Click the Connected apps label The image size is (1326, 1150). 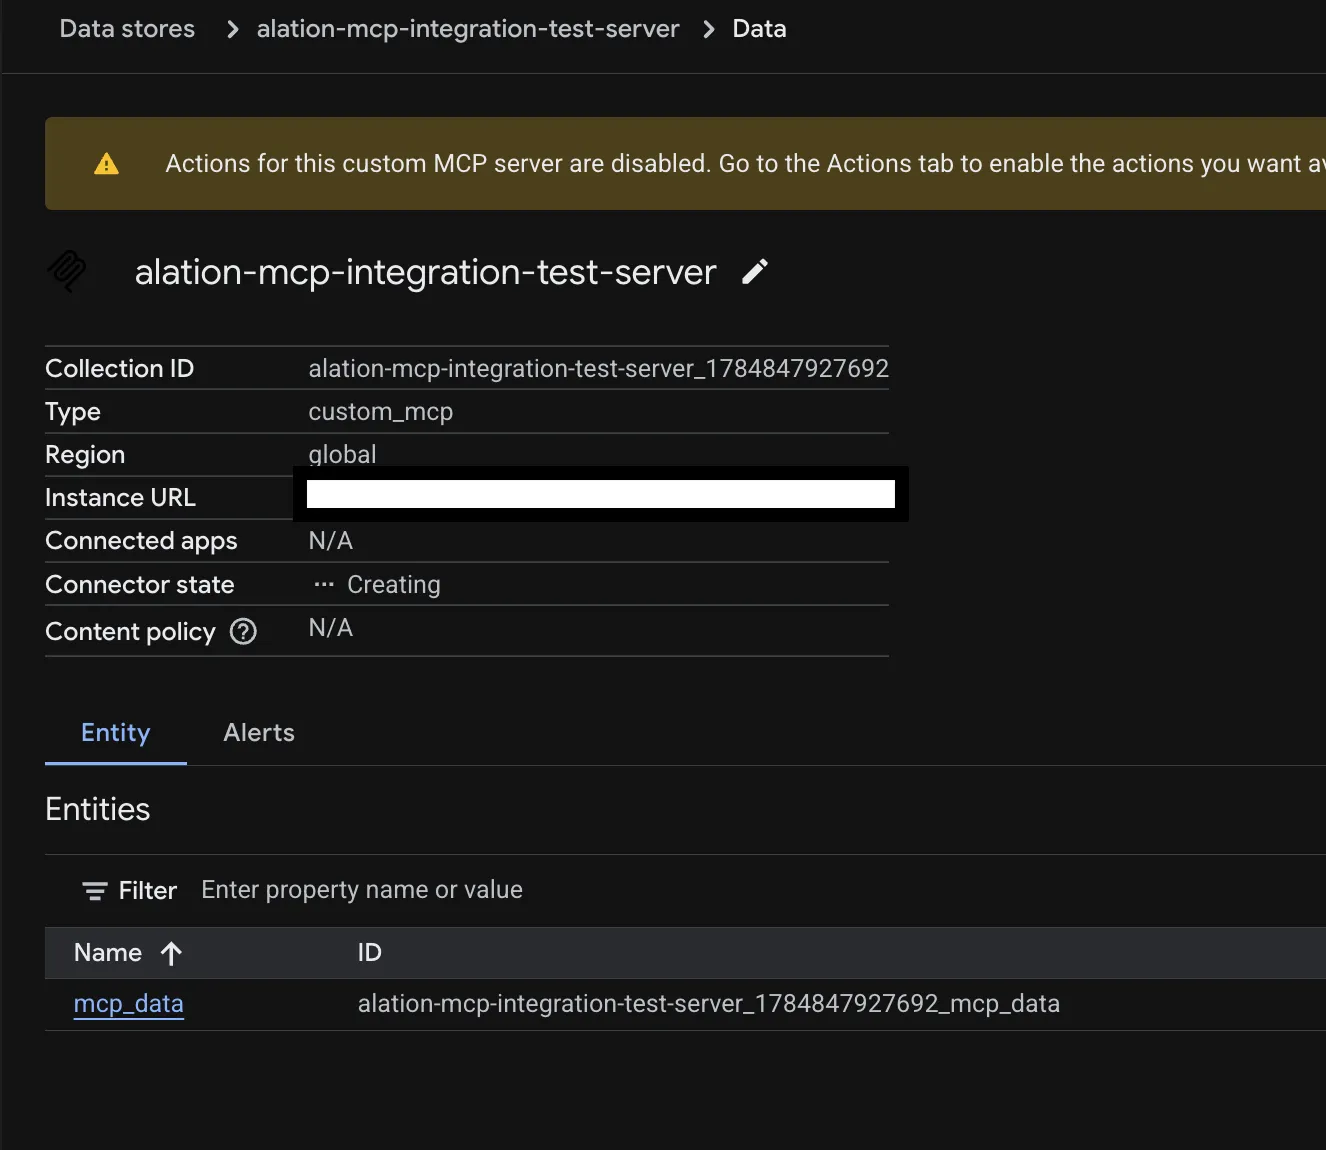point(141,541)
